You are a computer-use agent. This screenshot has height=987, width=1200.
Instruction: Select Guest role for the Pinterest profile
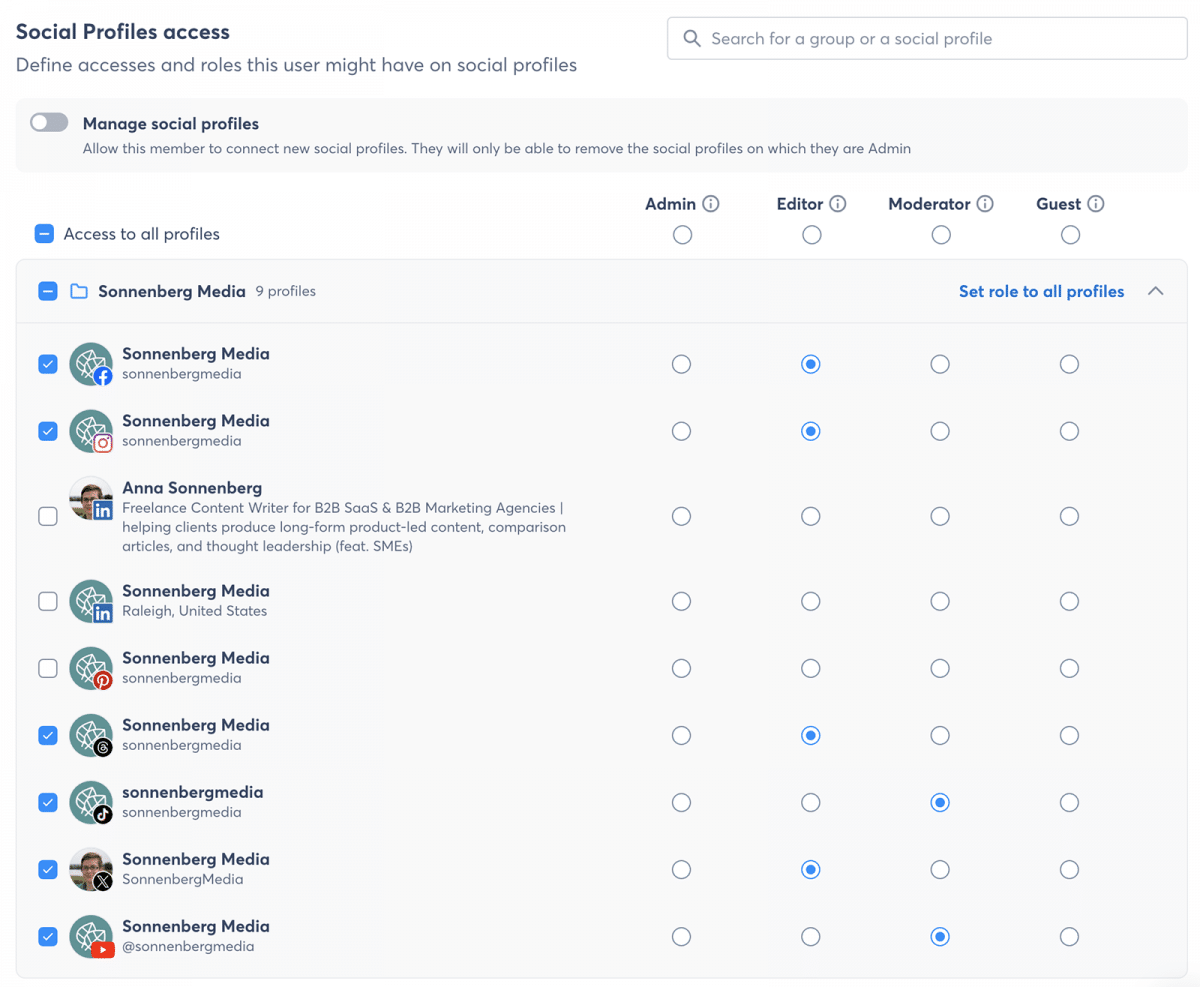(1069, 668)
